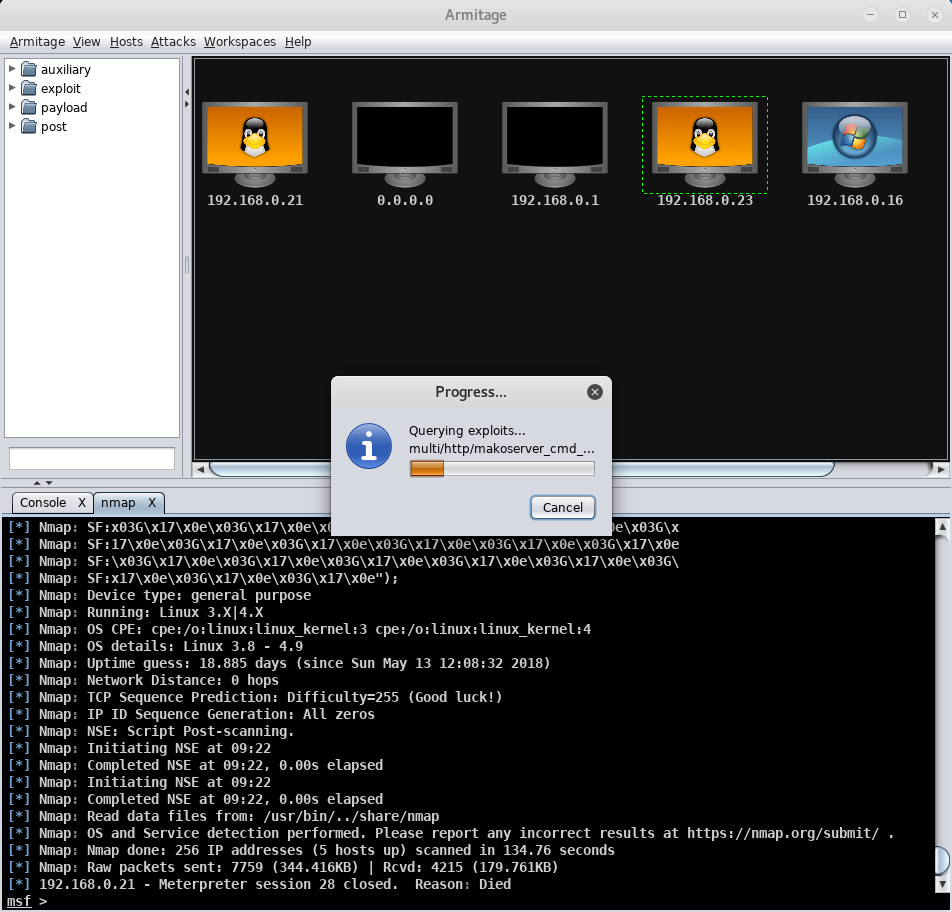This screenshot has width=952, height=912.
Task: Collapse module panel with left splitter arrow
Action: 187,92
